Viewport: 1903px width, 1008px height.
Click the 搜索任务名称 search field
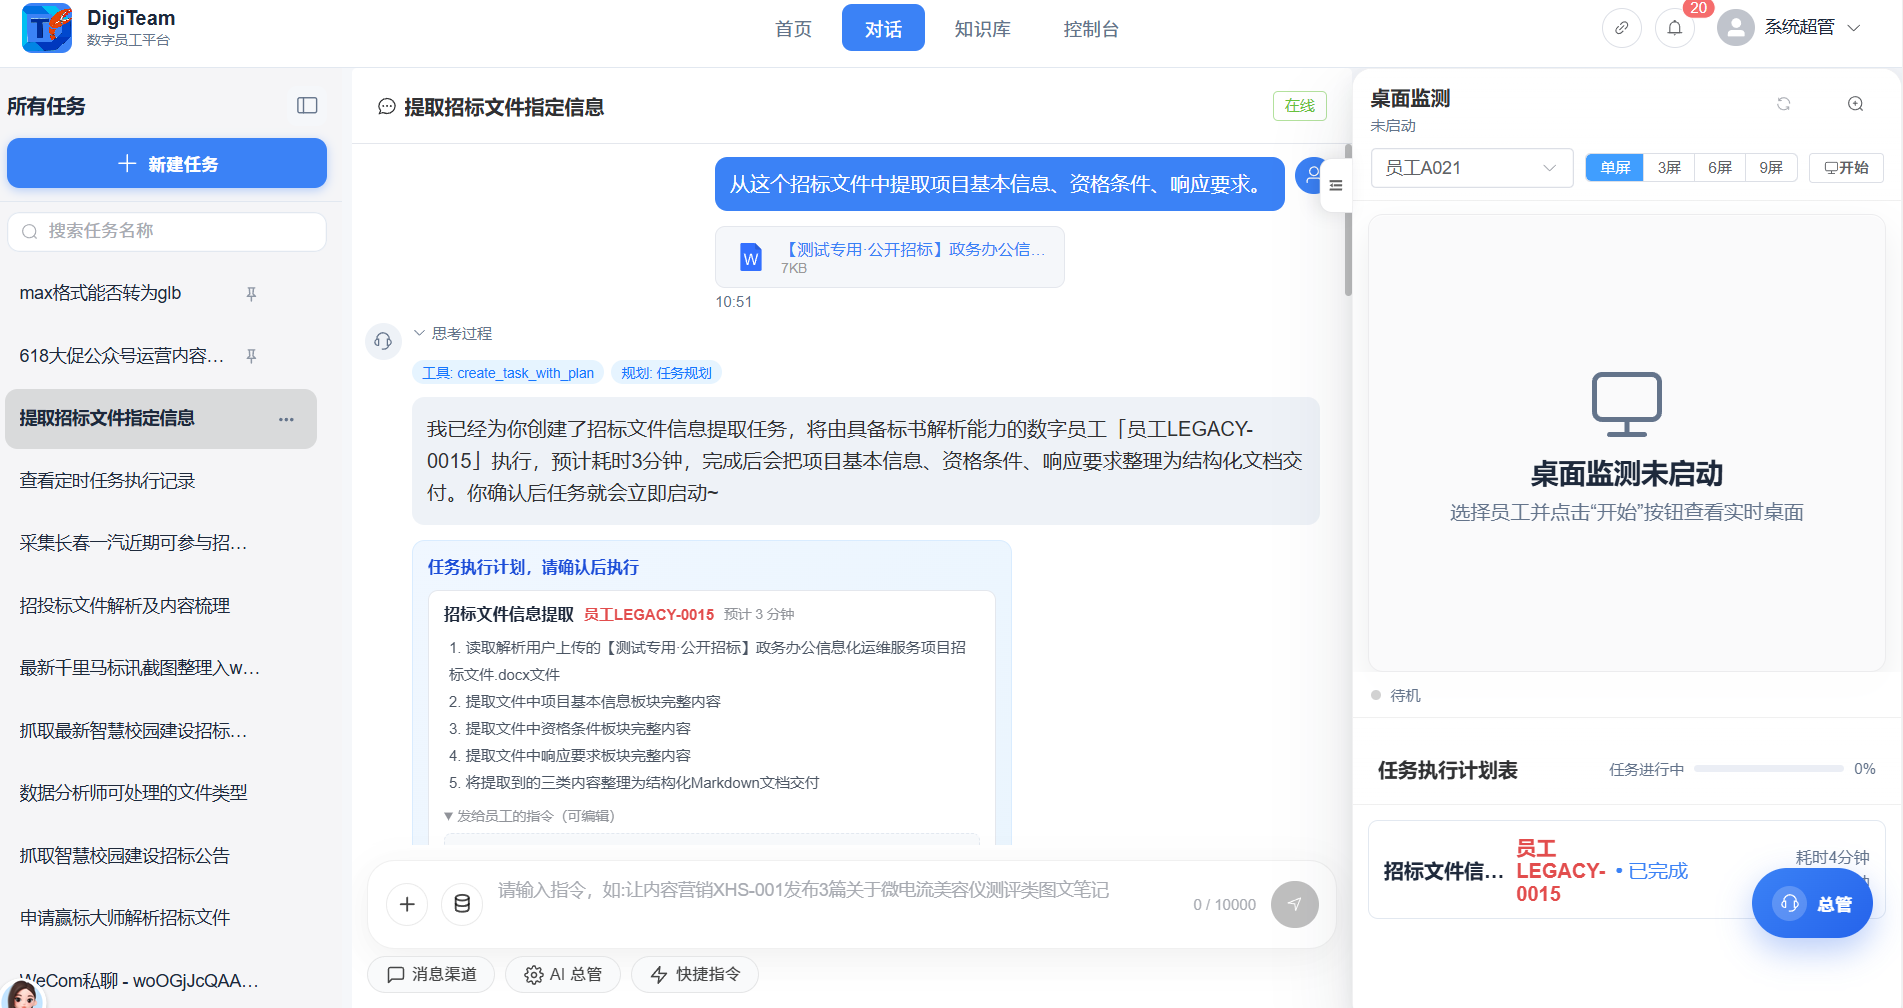(x=167, y=232)
